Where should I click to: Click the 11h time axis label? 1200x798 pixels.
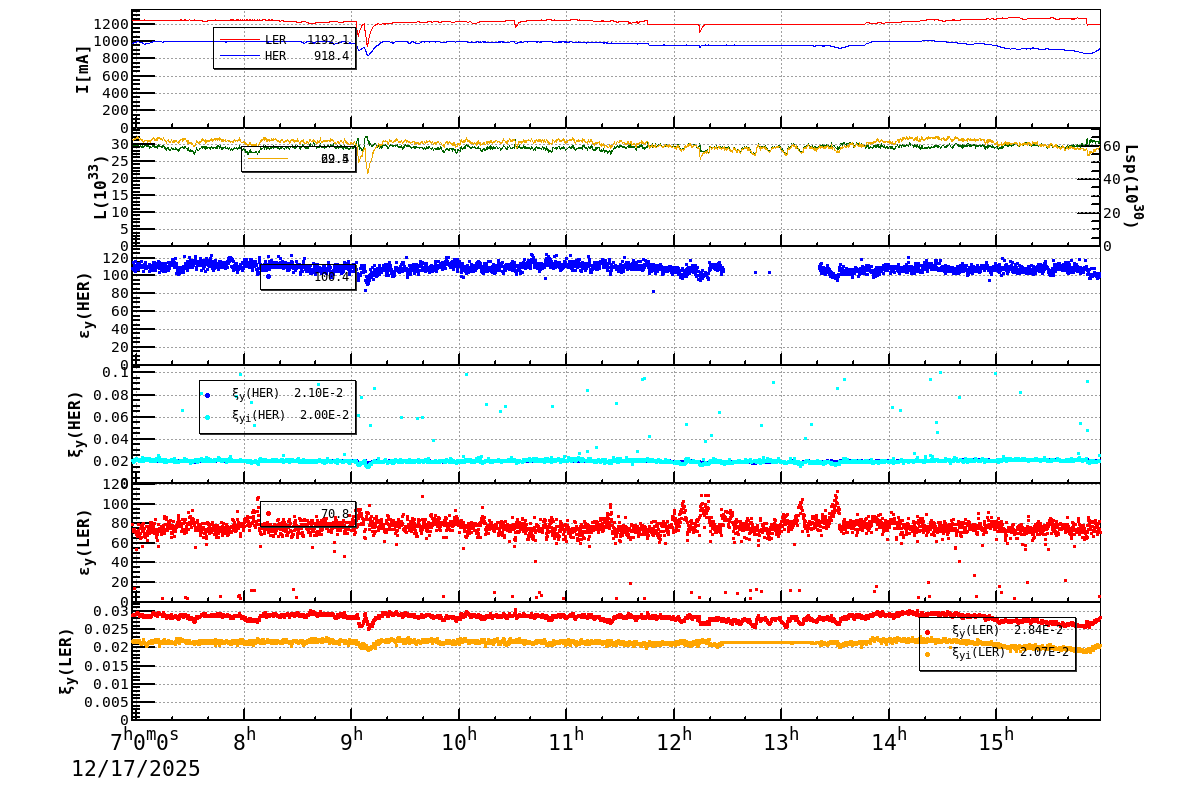tap(567, 741)
